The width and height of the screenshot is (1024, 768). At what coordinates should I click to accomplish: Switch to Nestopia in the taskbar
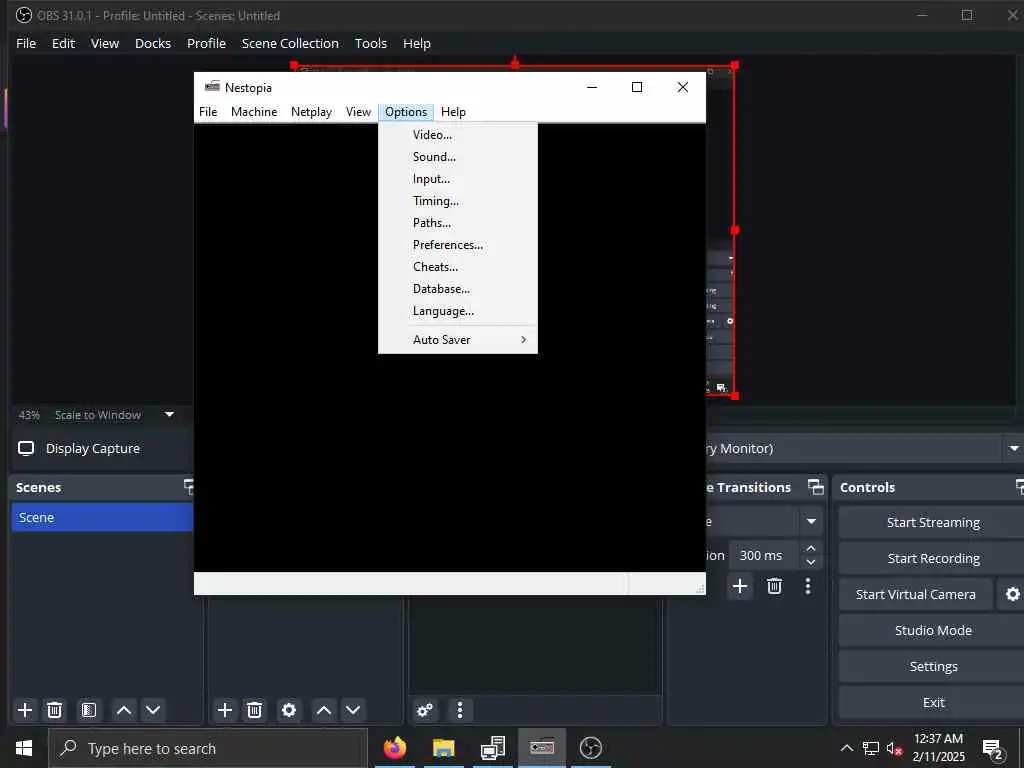pos(542,748)
